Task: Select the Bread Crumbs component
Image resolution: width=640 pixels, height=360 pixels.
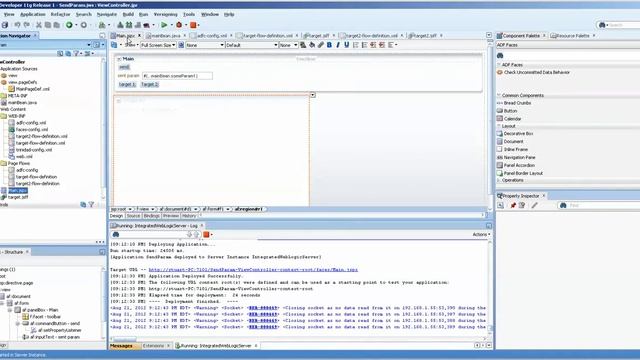Action: 514,103
